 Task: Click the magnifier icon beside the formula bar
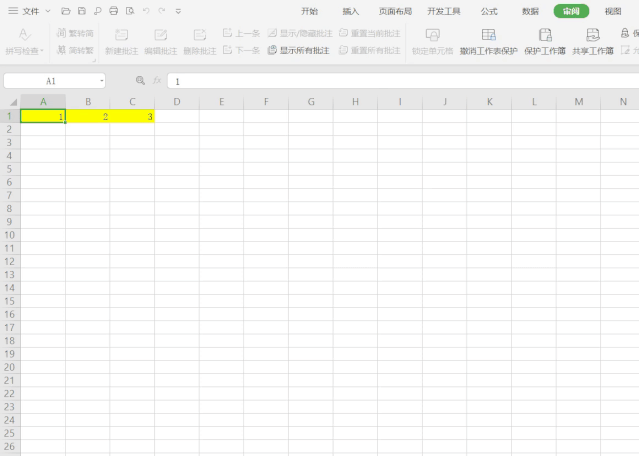pos(140,81)
